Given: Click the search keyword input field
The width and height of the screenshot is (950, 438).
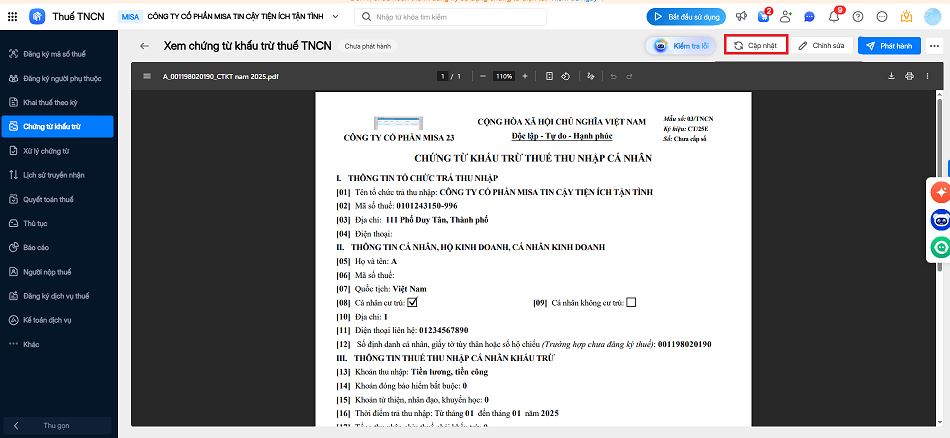Looking at the screenshot, I should pos(450,17).
